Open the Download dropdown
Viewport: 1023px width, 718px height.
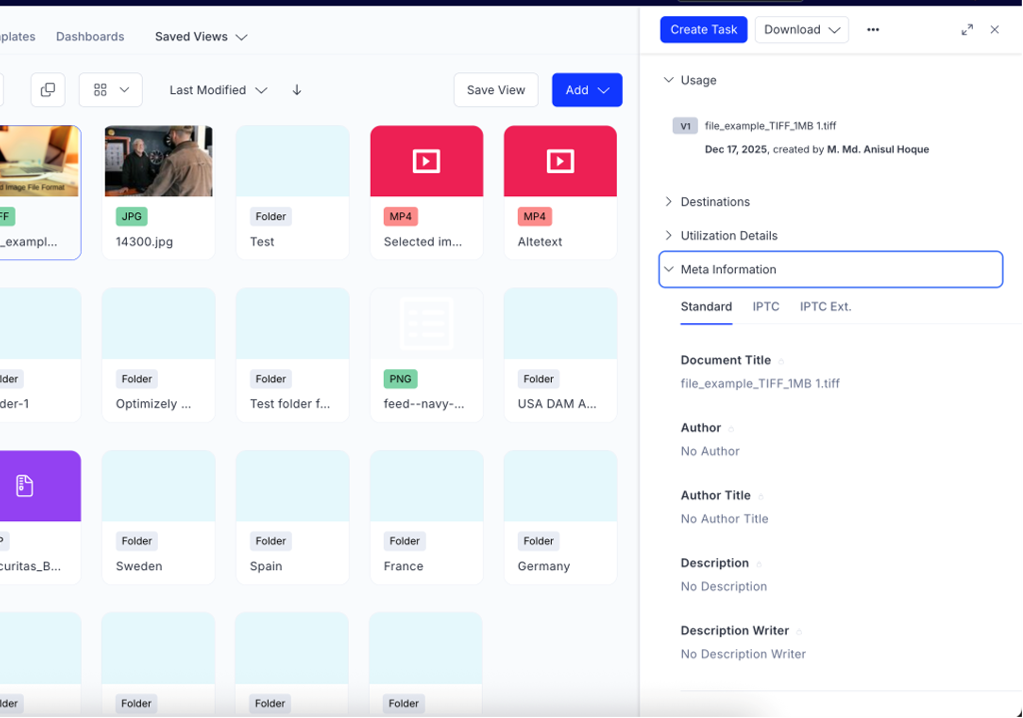[x=801, y=29]
